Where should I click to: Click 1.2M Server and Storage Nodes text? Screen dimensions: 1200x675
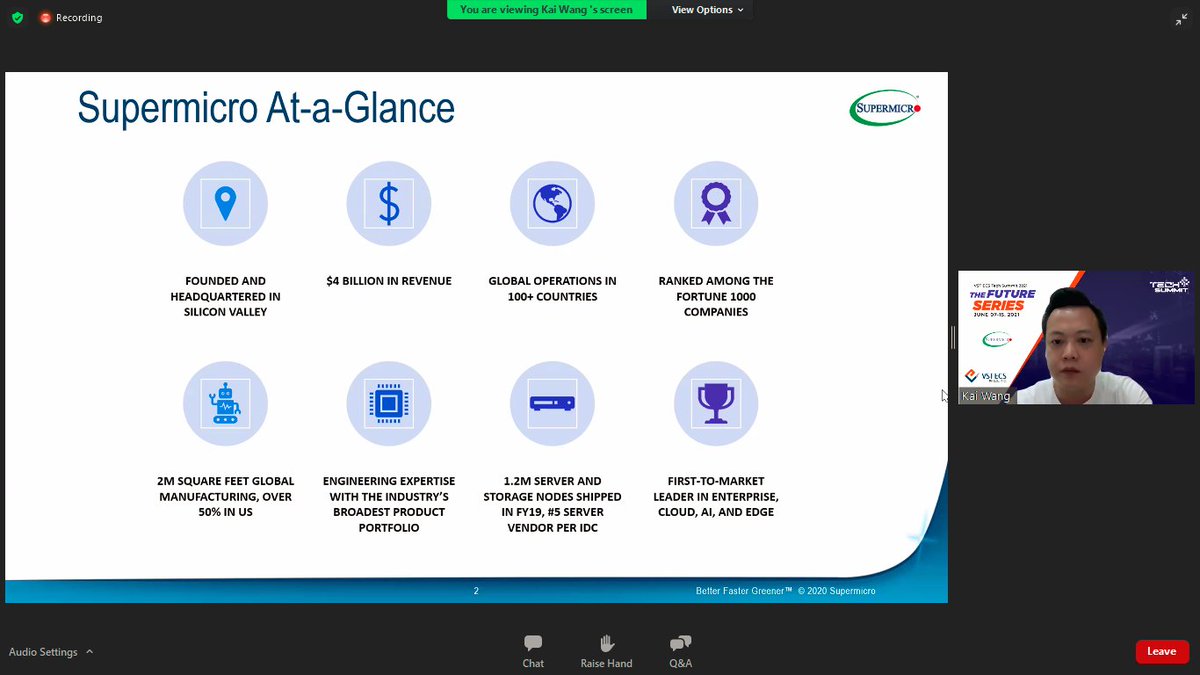[552, 504]
